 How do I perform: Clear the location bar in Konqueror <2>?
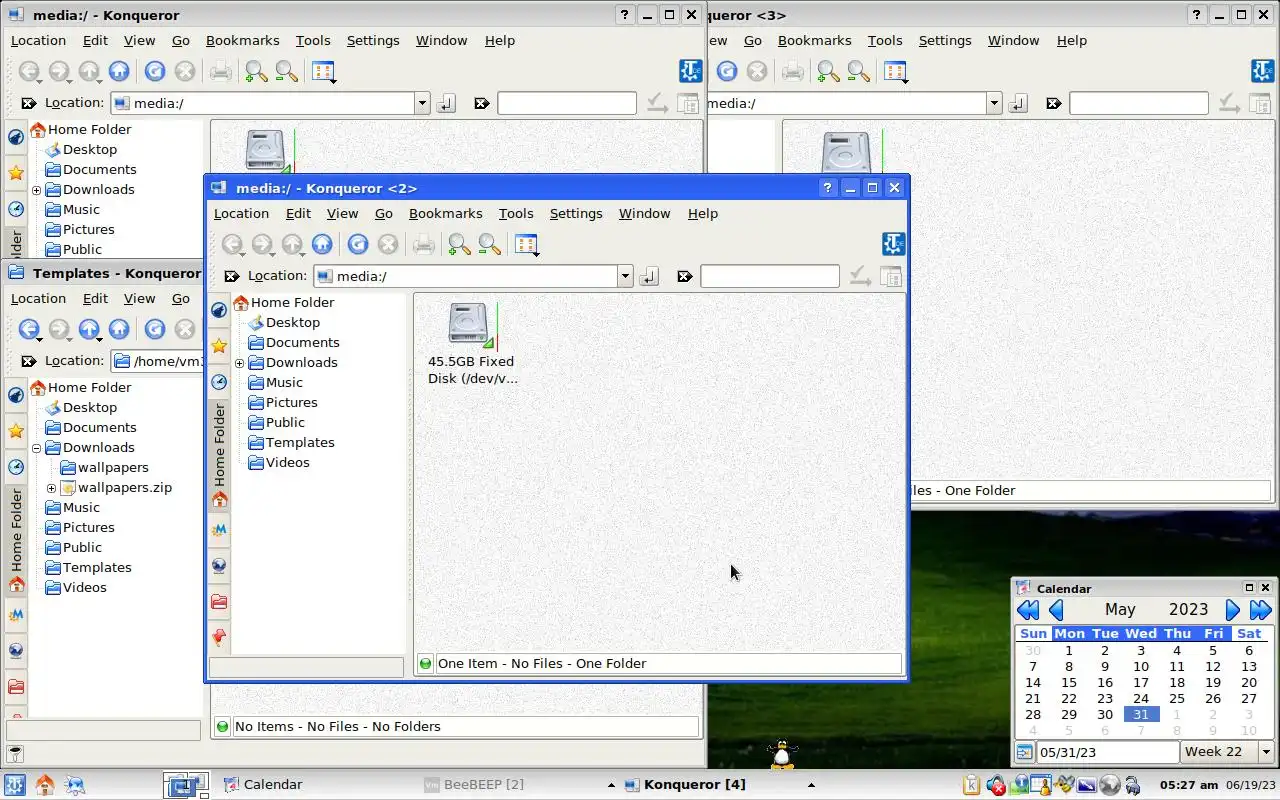coord(232,276)
